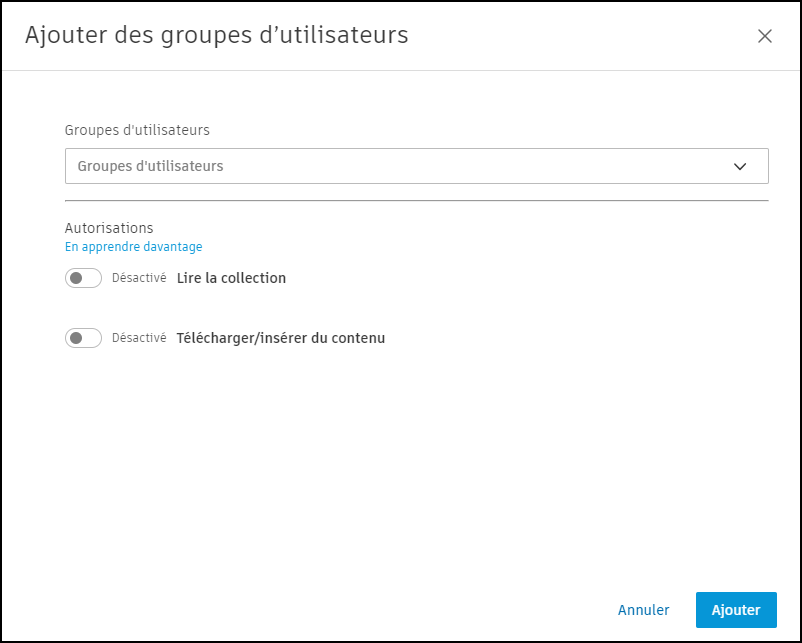Click the toggle knob next to Lire la collection

coord(78,278)
